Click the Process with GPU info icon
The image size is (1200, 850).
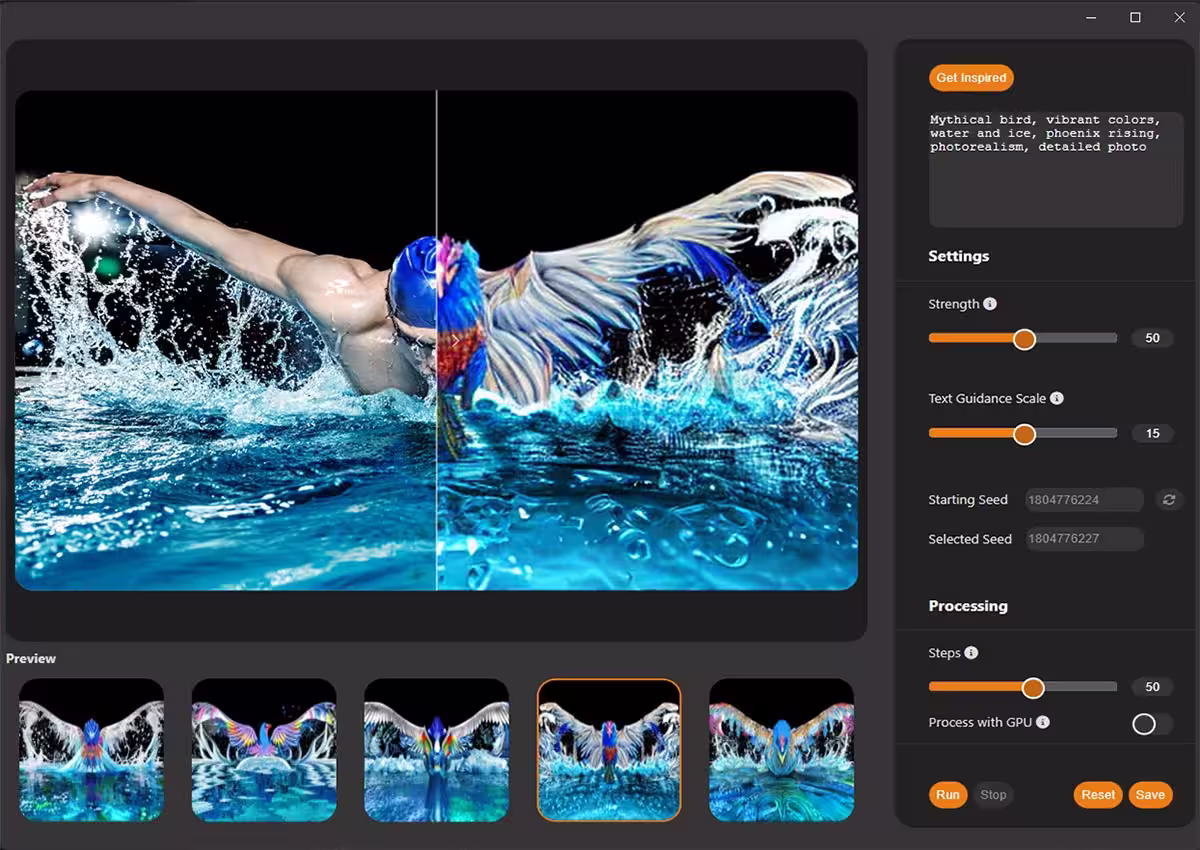click(x=1043, y=722)
